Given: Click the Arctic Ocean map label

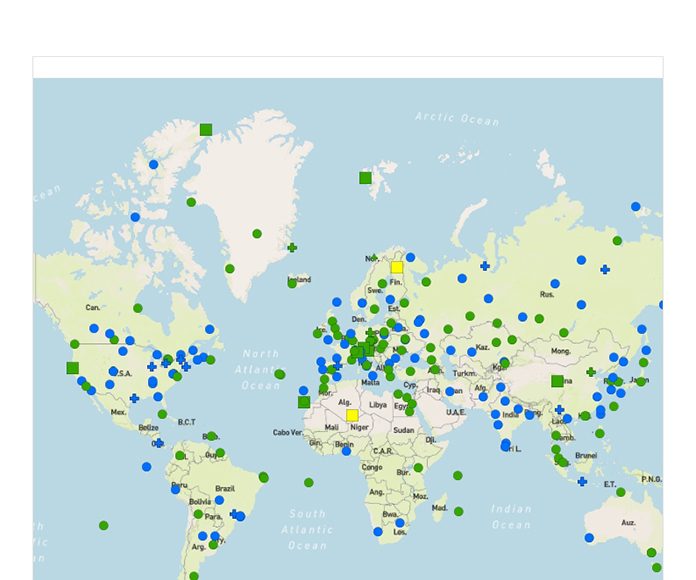Looking at the screenshot, I should [457, 119].
